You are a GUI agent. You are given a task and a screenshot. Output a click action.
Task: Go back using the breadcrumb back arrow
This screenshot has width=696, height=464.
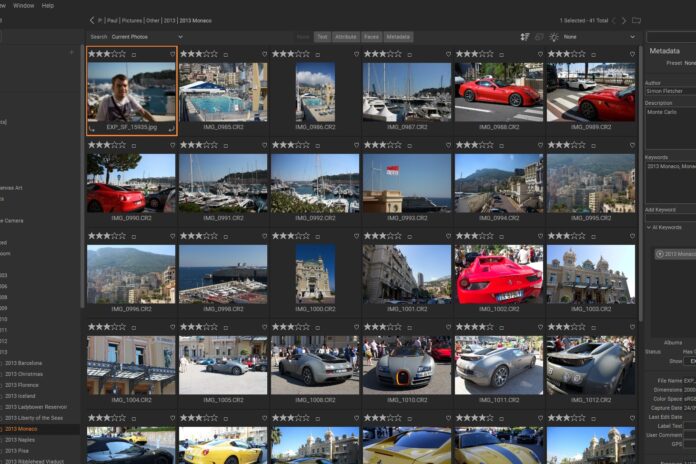click(92, 20)
